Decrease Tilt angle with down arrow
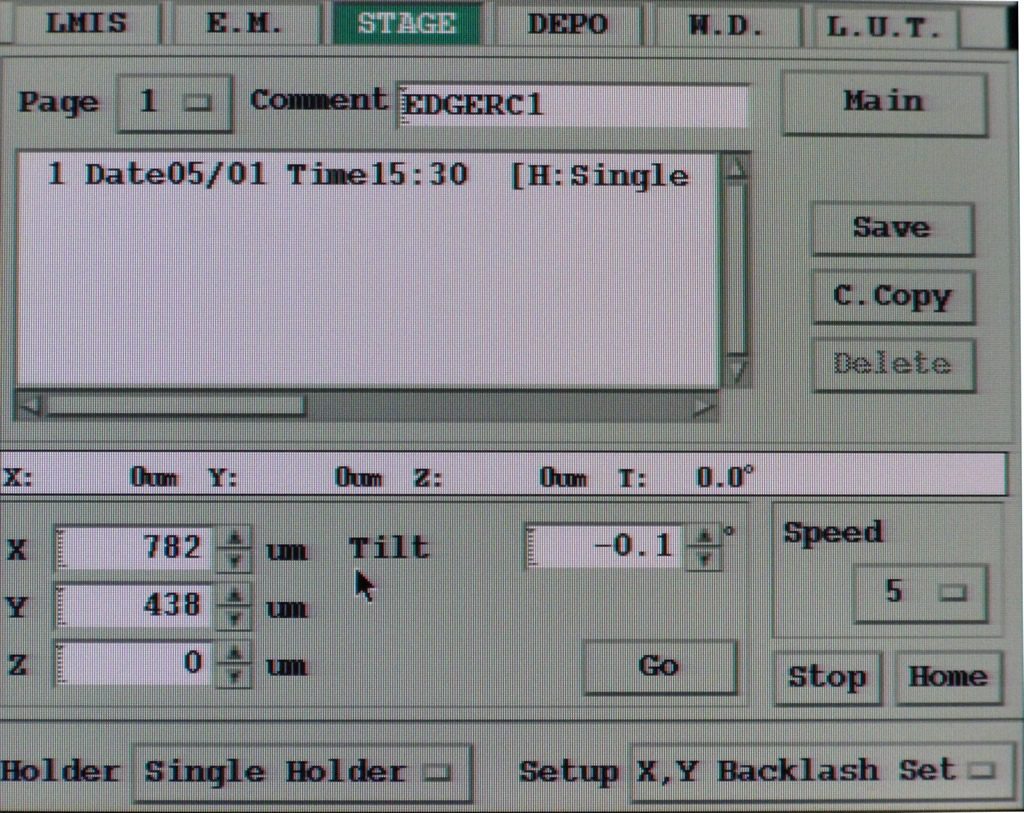 pyautogui.click(x=705, y=558)
